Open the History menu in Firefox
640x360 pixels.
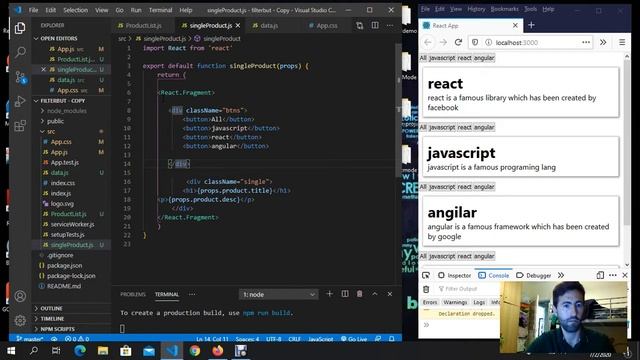click(476, 9)
